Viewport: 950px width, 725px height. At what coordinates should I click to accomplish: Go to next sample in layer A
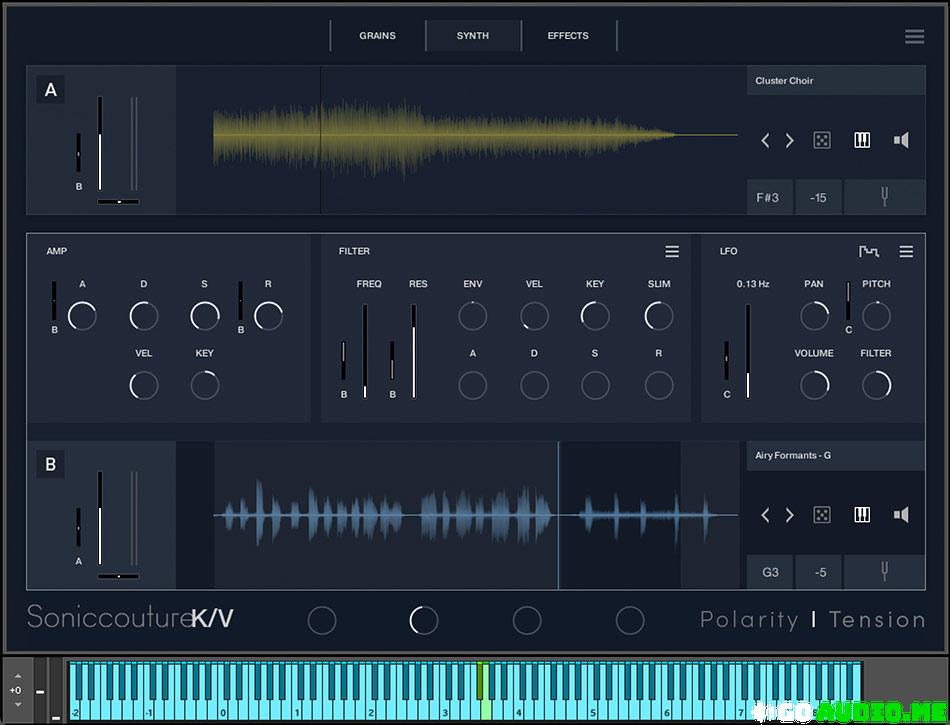tap(789, 141)
